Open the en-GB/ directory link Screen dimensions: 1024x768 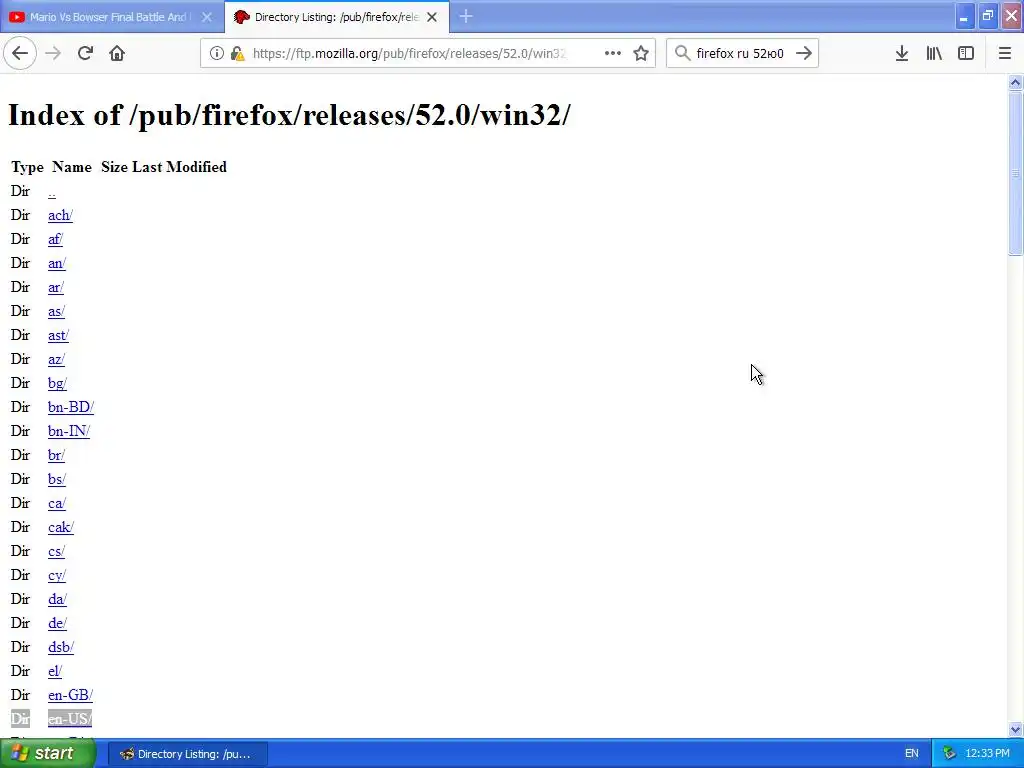tap(71, 695)
